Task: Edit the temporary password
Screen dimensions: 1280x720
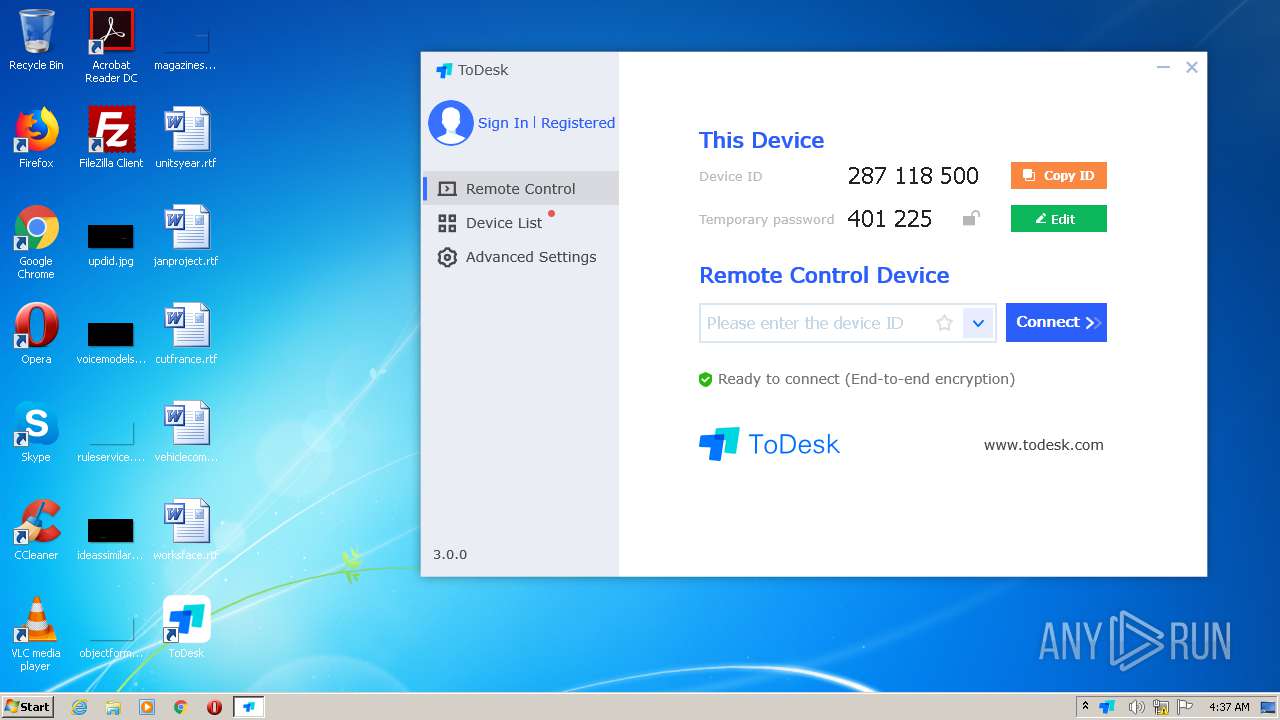Action: (1058, 218)
